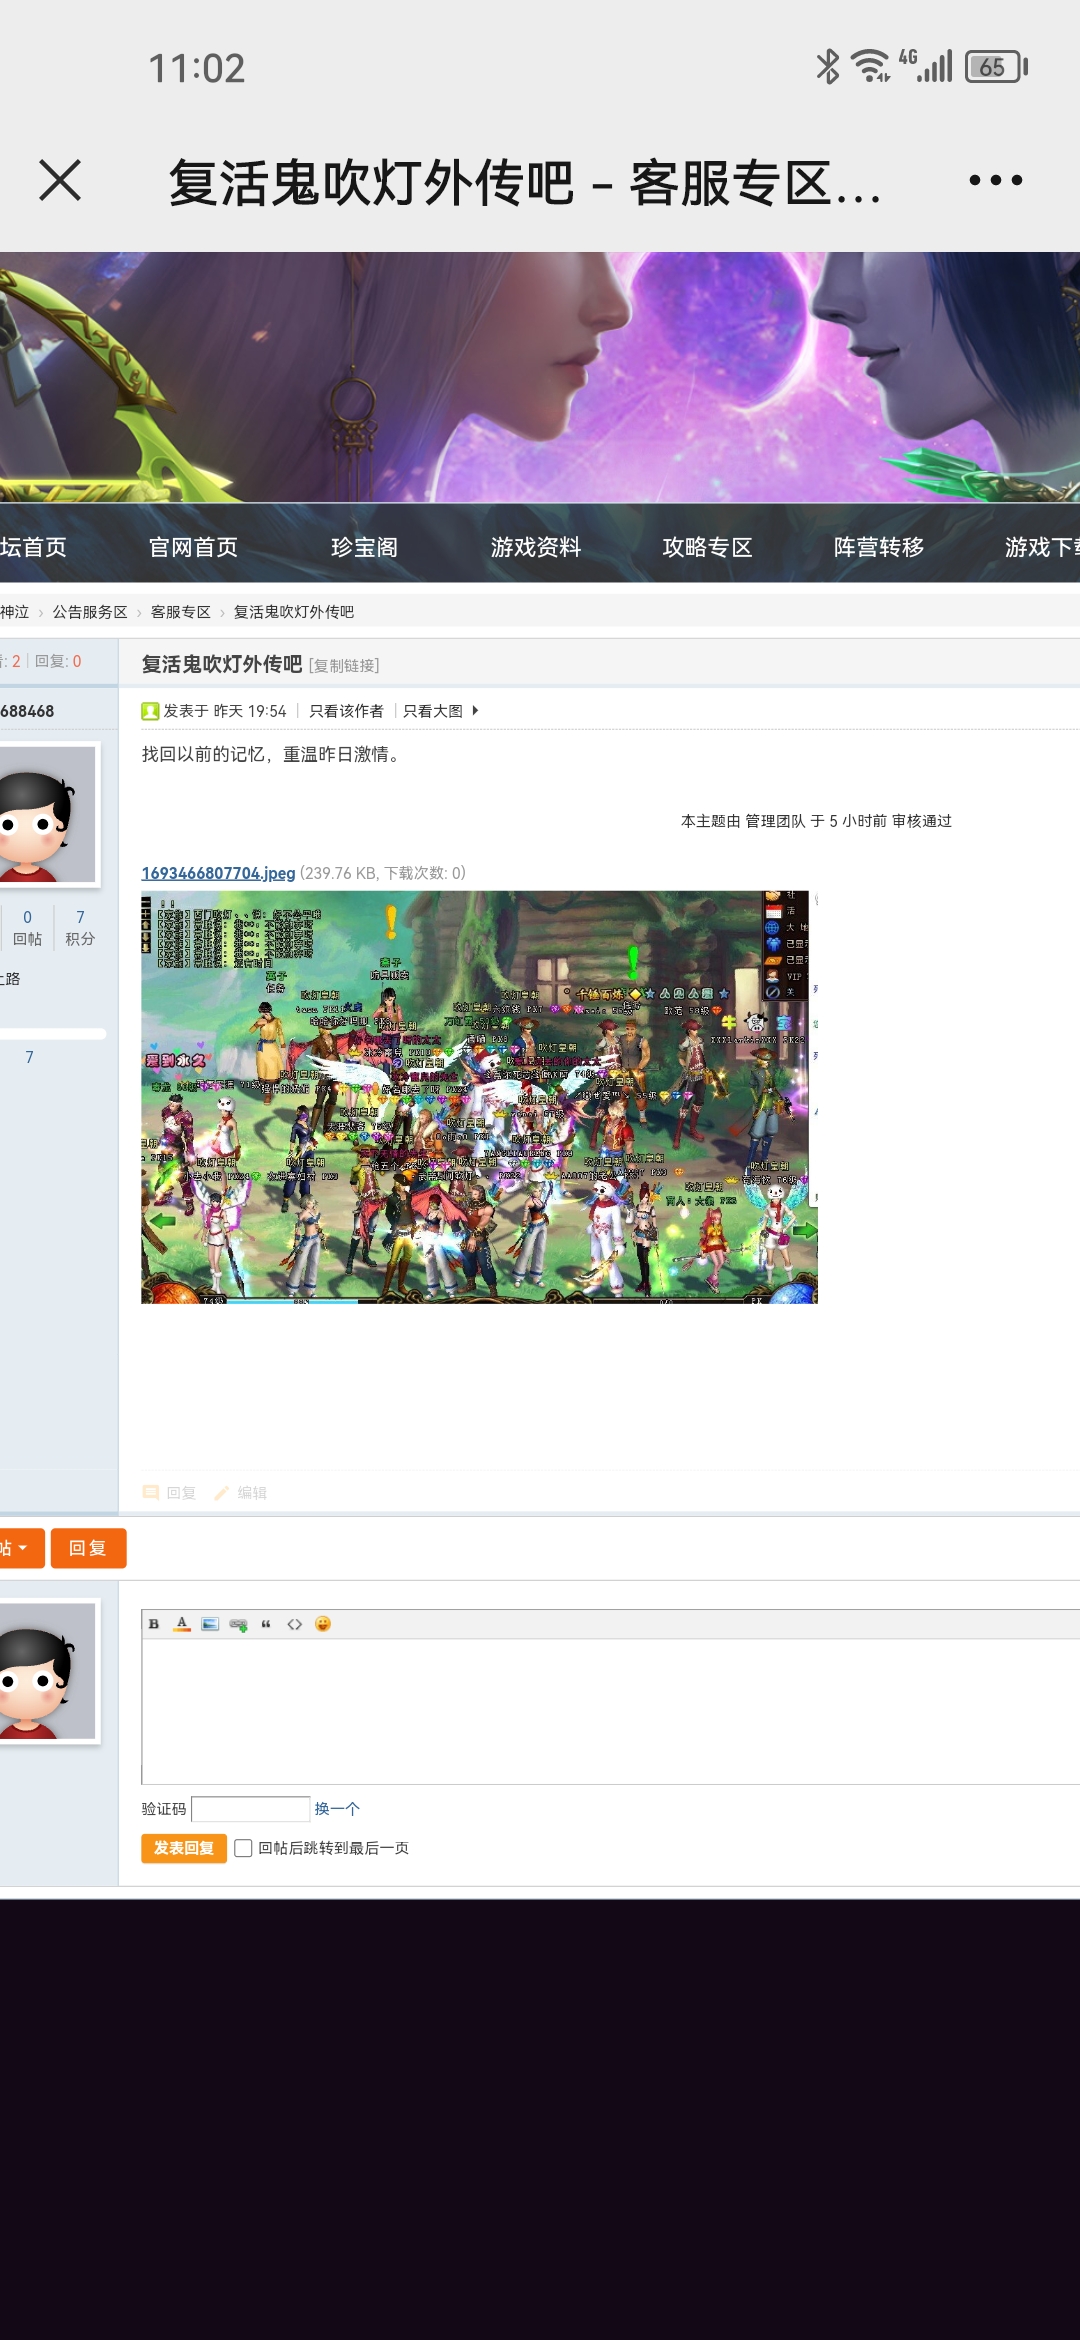Viewport: 1080px width, 2340px height.
Task: Open the 官网首页 nav tab
Action: tap(193, 547)
